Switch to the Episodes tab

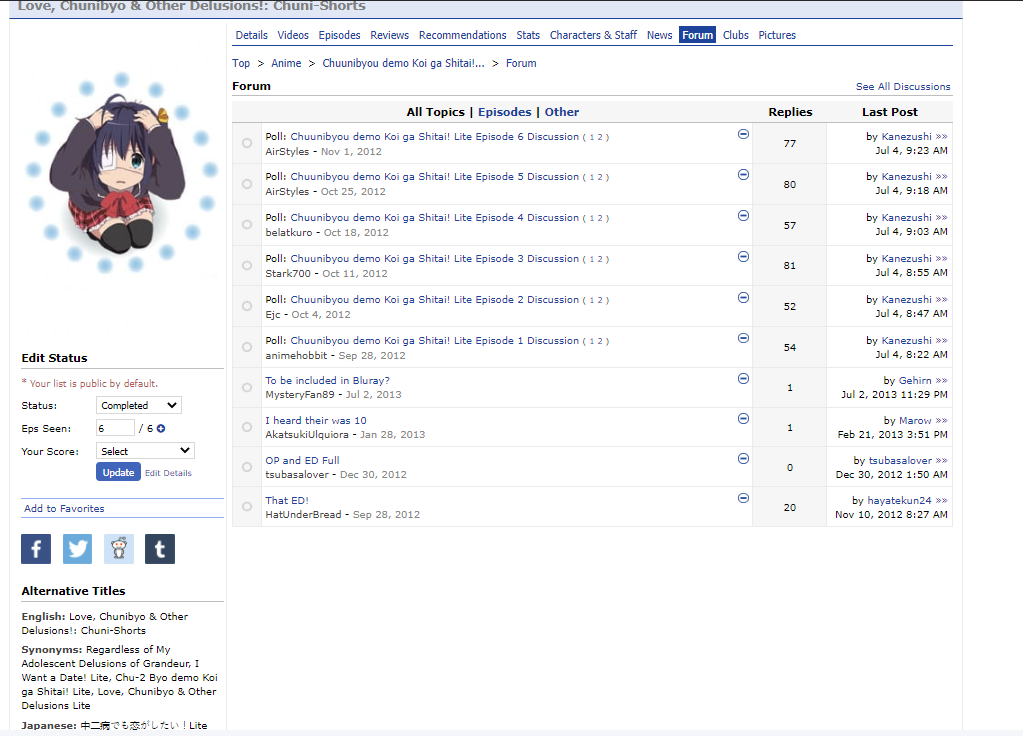(339, 35)
